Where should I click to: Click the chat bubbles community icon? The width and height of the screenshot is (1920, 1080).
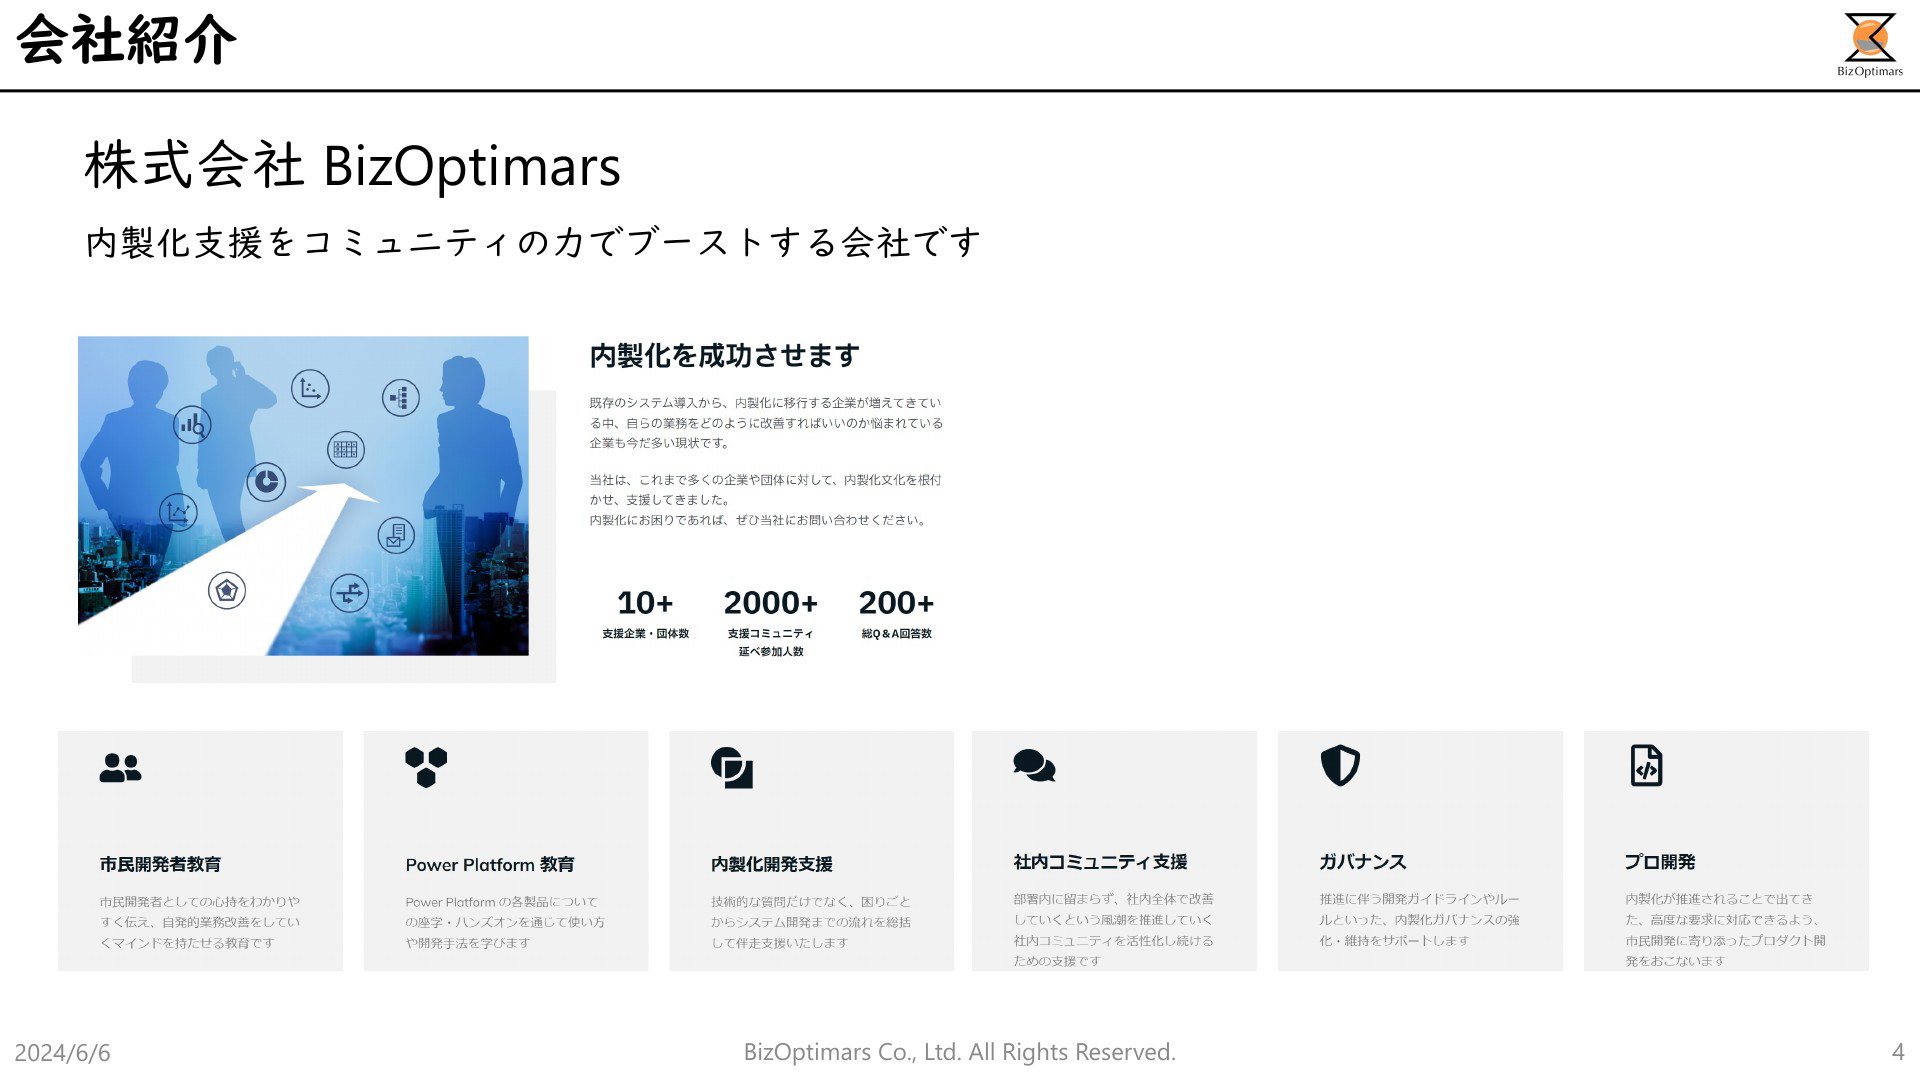point(1034,766)
